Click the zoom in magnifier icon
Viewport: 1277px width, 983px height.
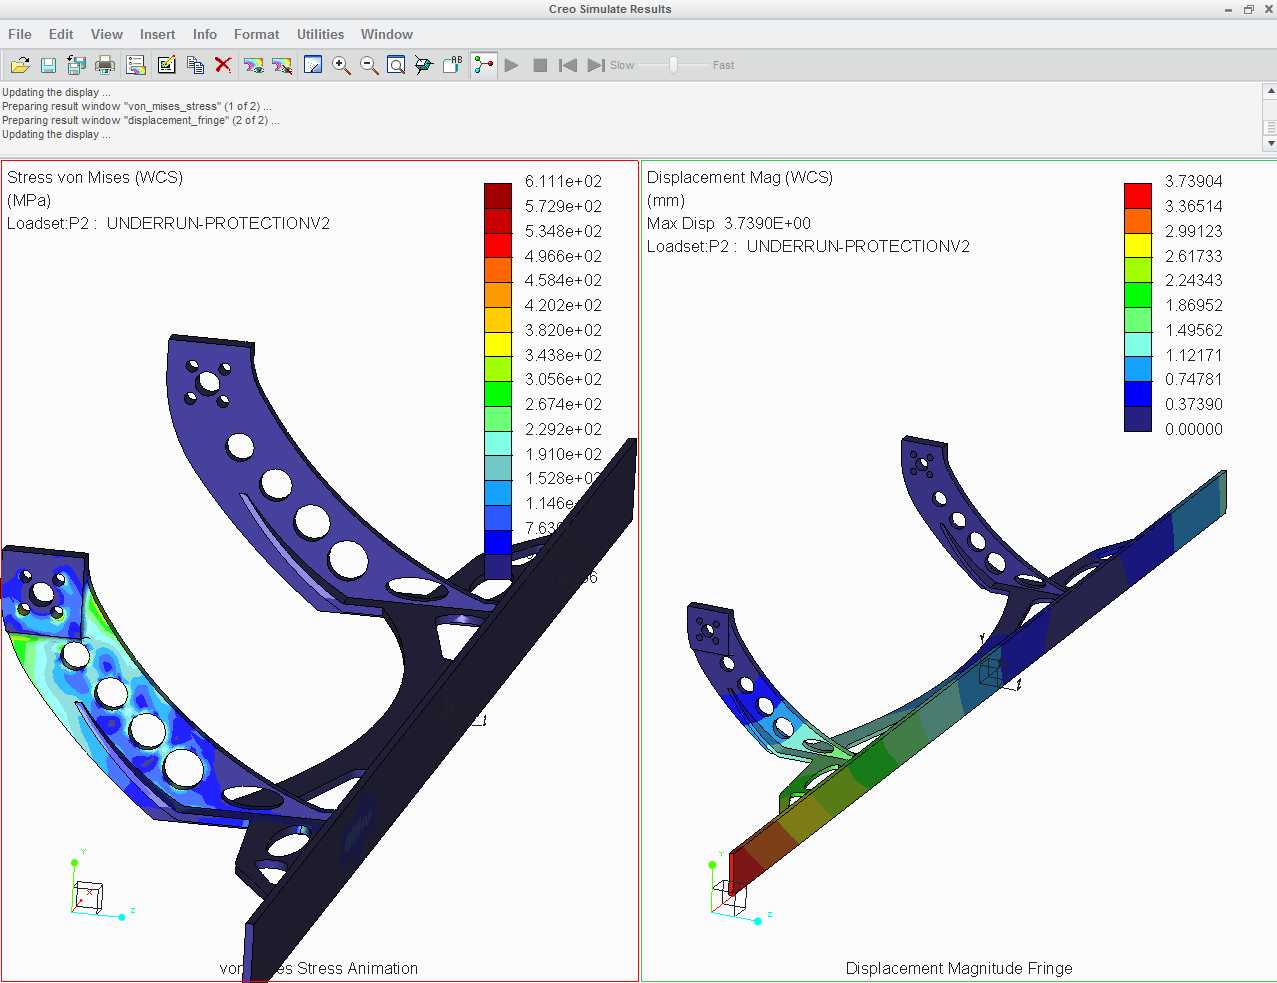coord(341,65)
